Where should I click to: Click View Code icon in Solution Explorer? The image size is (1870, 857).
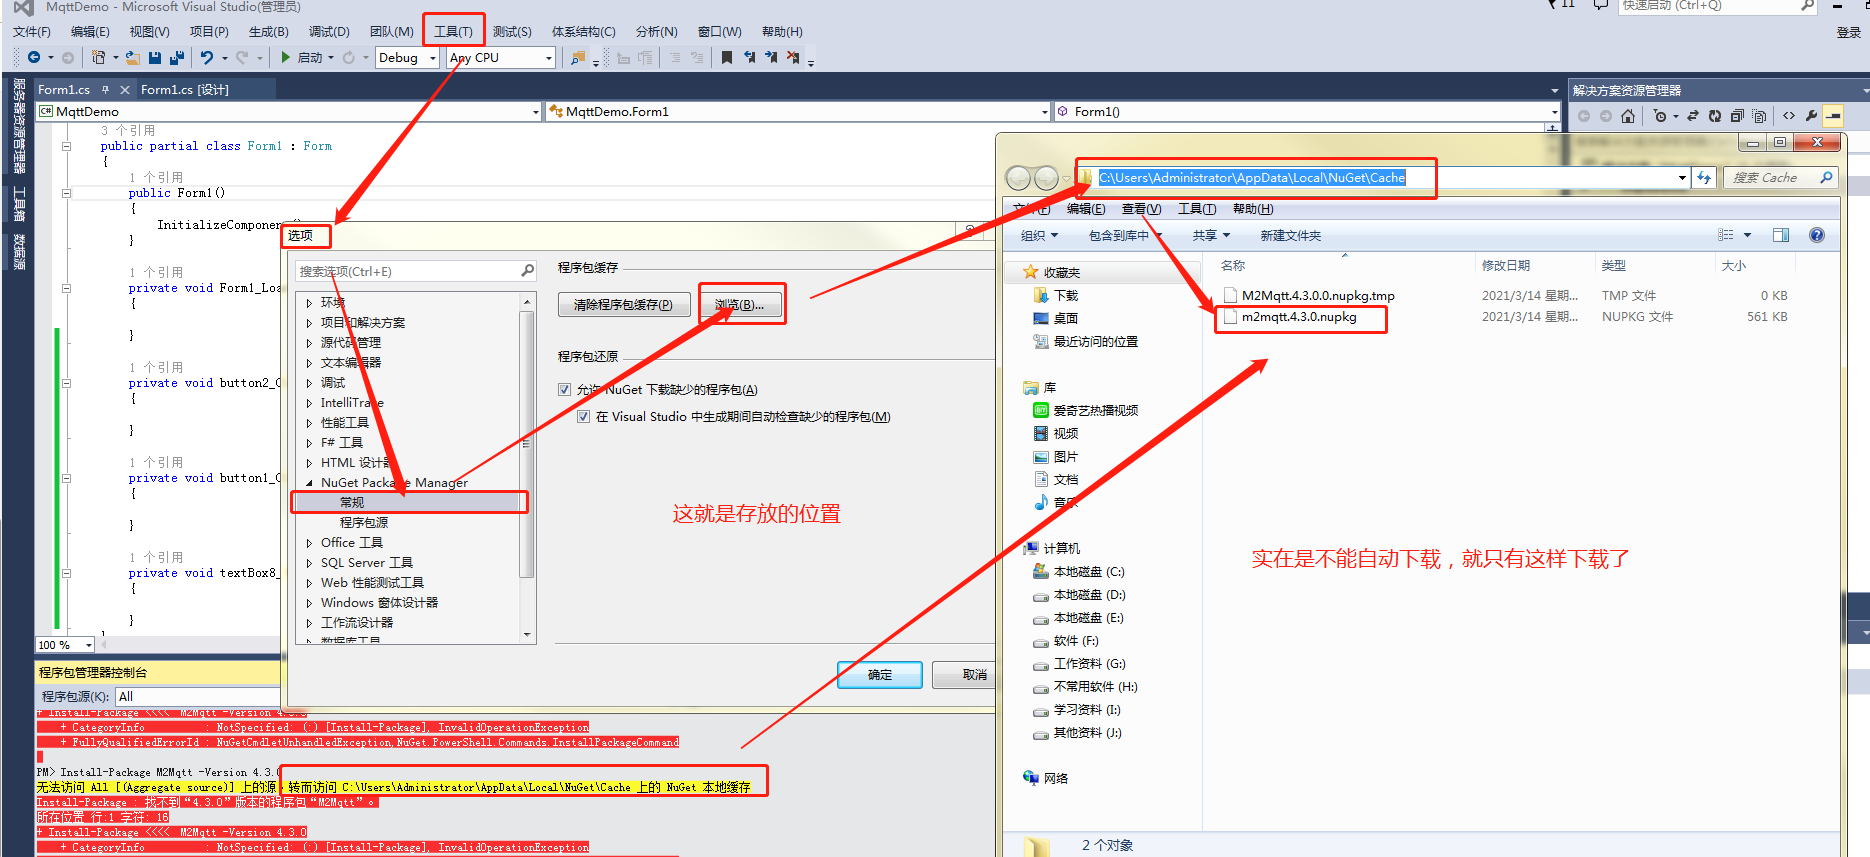click(x=1789, y=116)
